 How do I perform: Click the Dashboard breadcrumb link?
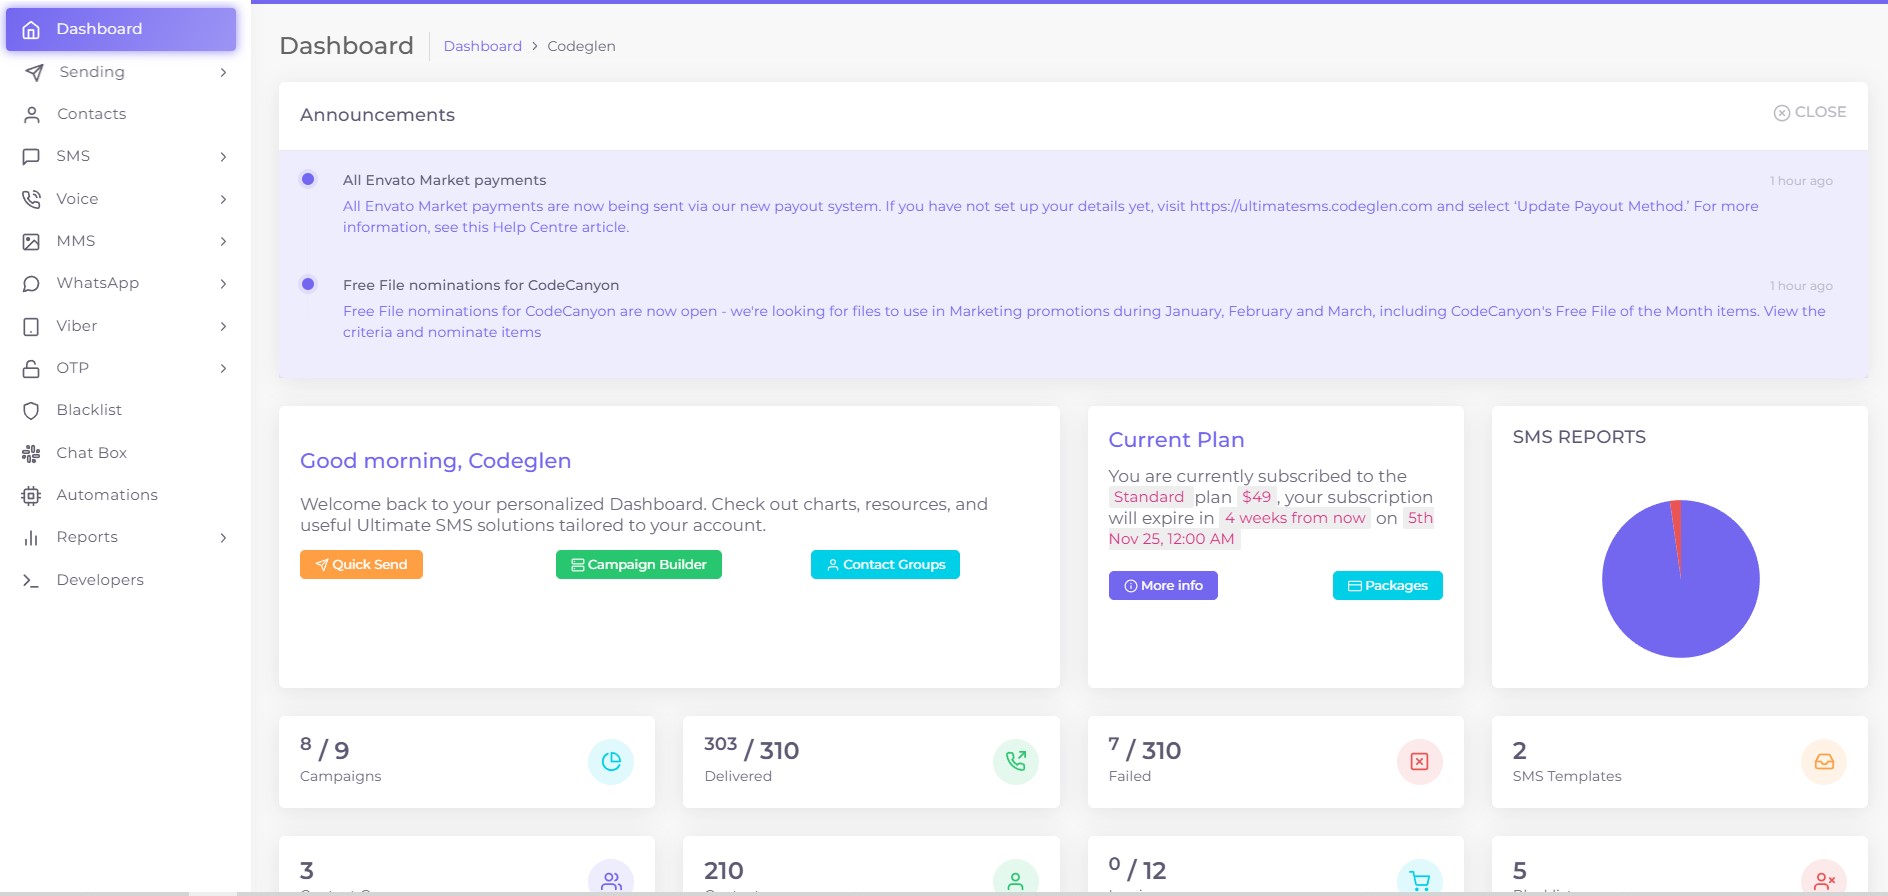click(x=482, y=46)
